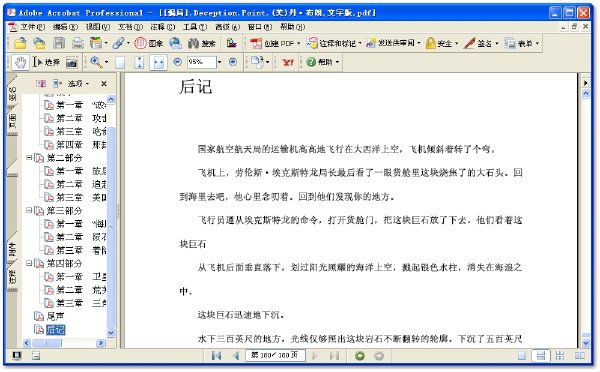The height and width of the screenshot is (372, 600).
Task: Click the zoom in magnifier tool
Action: click(96, 62)
